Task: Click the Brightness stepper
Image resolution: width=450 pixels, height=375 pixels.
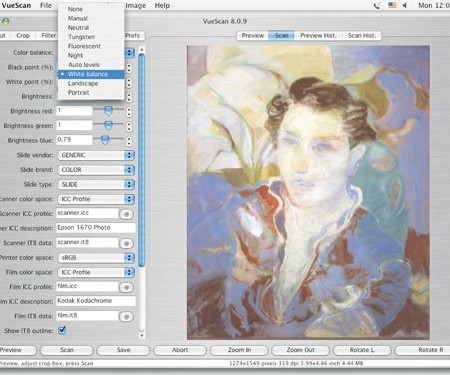Action: coord(129,97)
